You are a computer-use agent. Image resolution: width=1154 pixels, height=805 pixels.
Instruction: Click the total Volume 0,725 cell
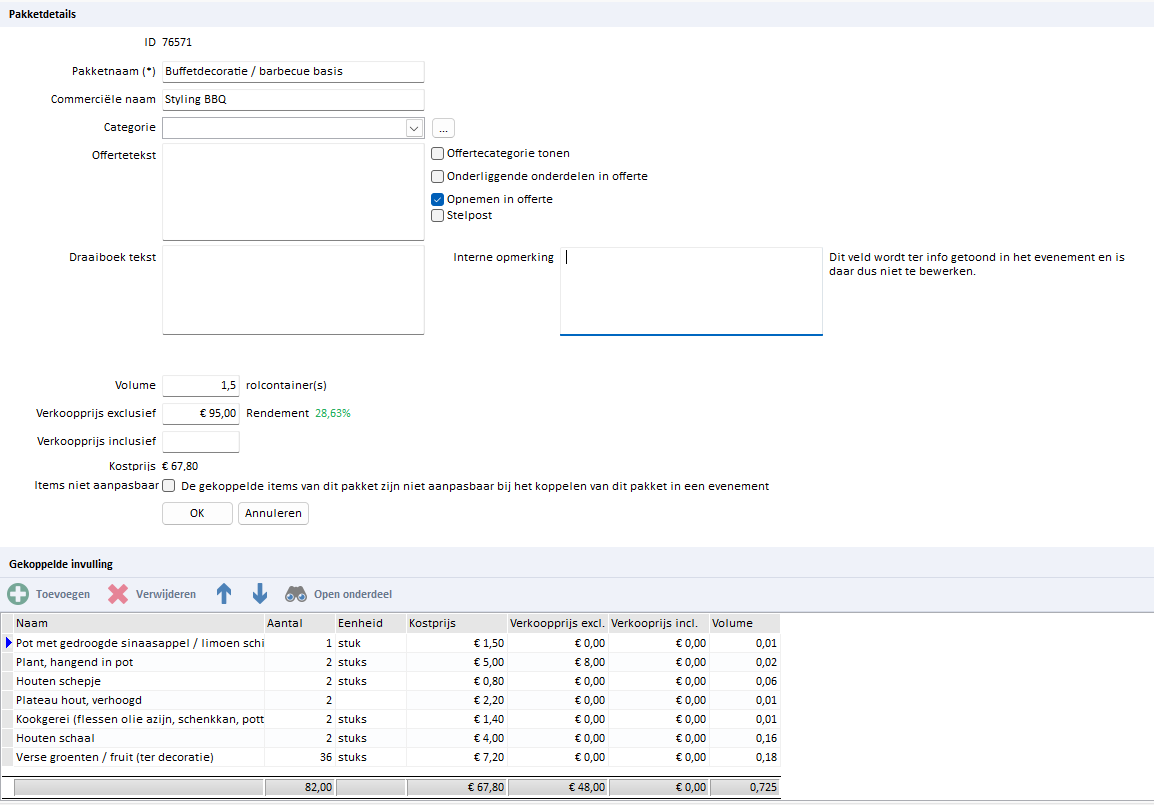point(744,787)
